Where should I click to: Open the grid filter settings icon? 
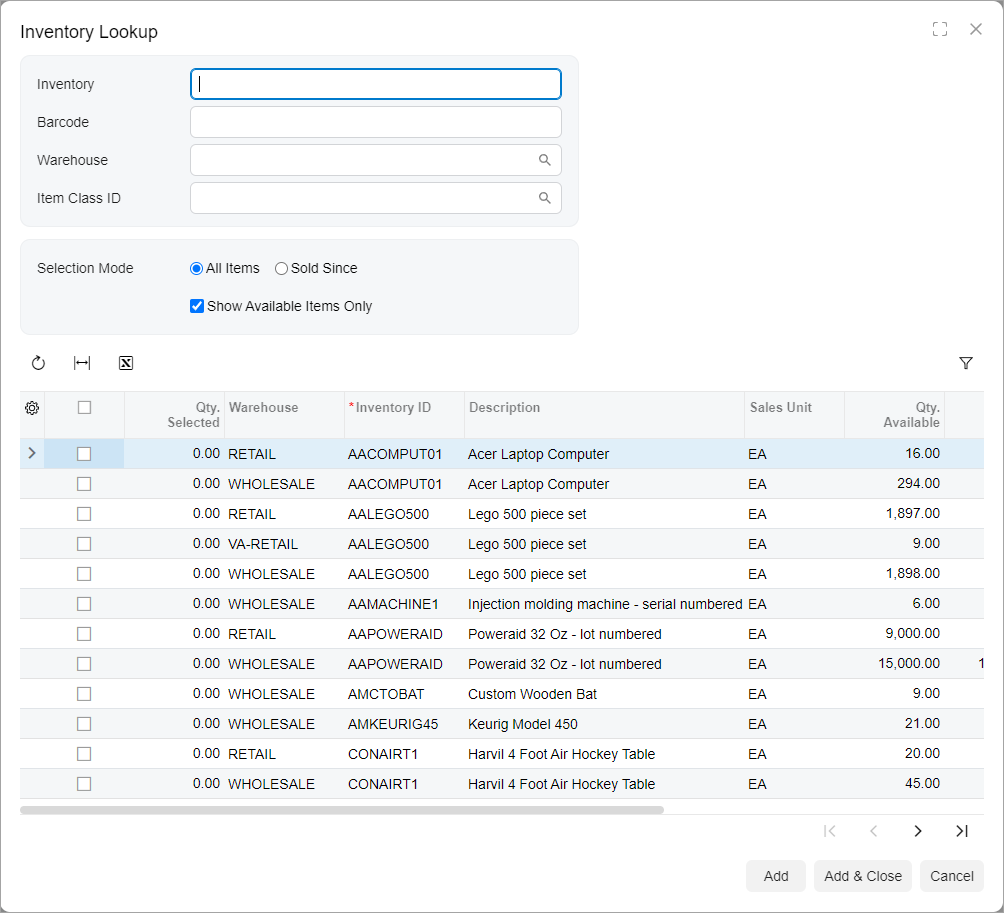(965, 363)
